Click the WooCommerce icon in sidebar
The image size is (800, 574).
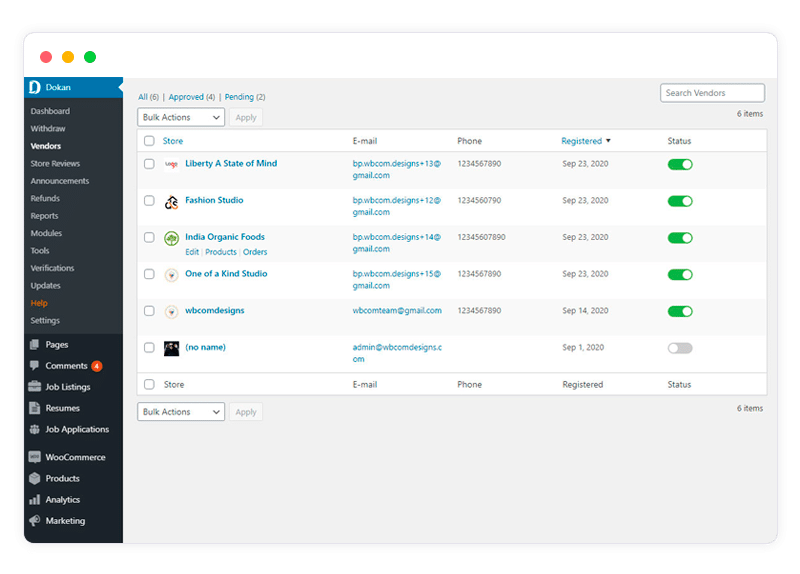[35, 457]
